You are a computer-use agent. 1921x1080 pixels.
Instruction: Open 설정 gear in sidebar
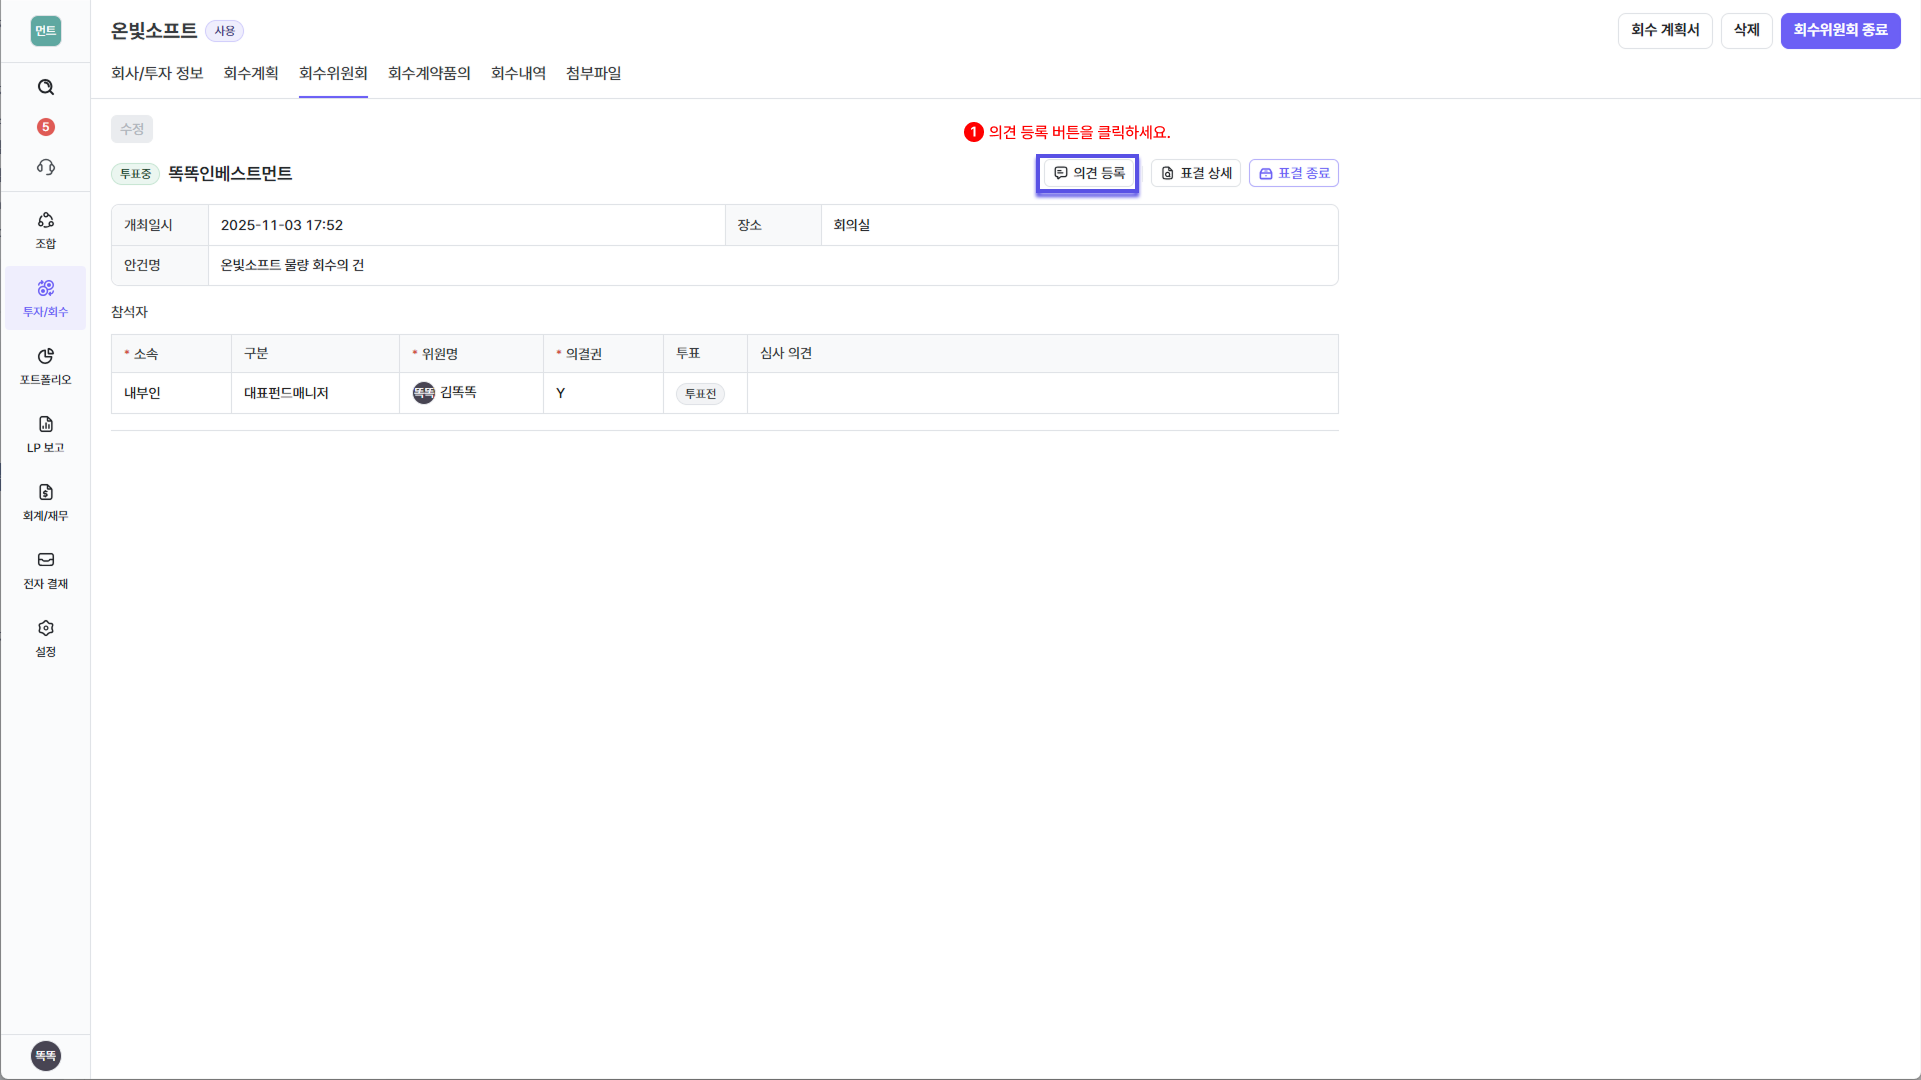(46, 638)
